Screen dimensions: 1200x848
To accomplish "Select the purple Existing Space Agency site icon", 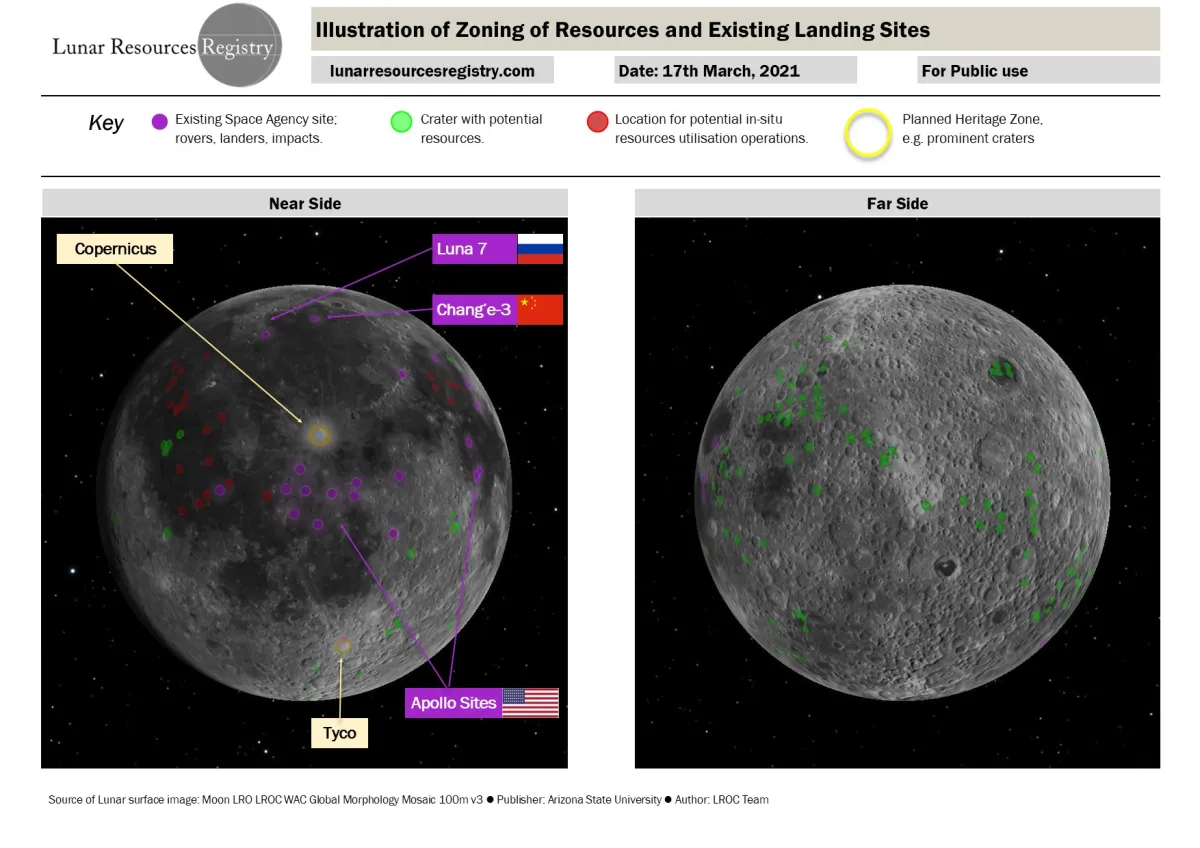I will [160, 121].
